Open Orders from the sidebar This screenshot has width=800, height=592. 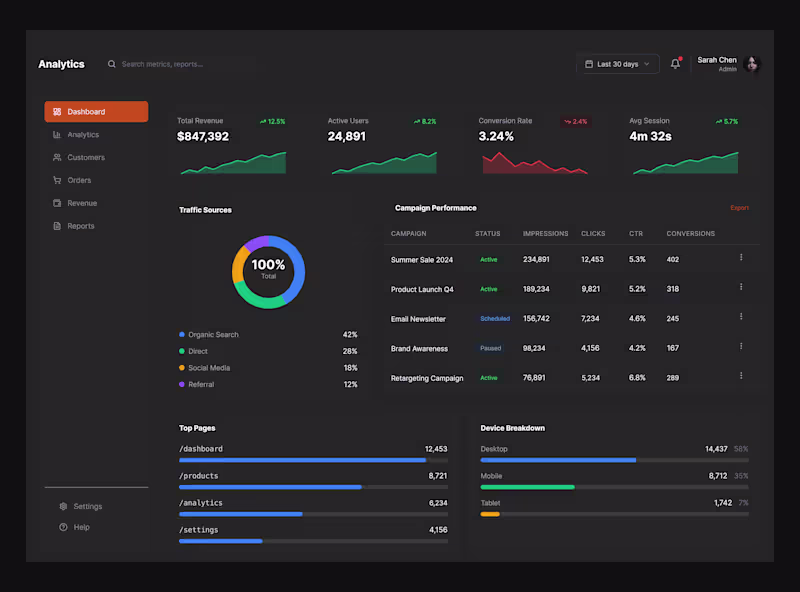pyautogui.click(x=96, y=180)
